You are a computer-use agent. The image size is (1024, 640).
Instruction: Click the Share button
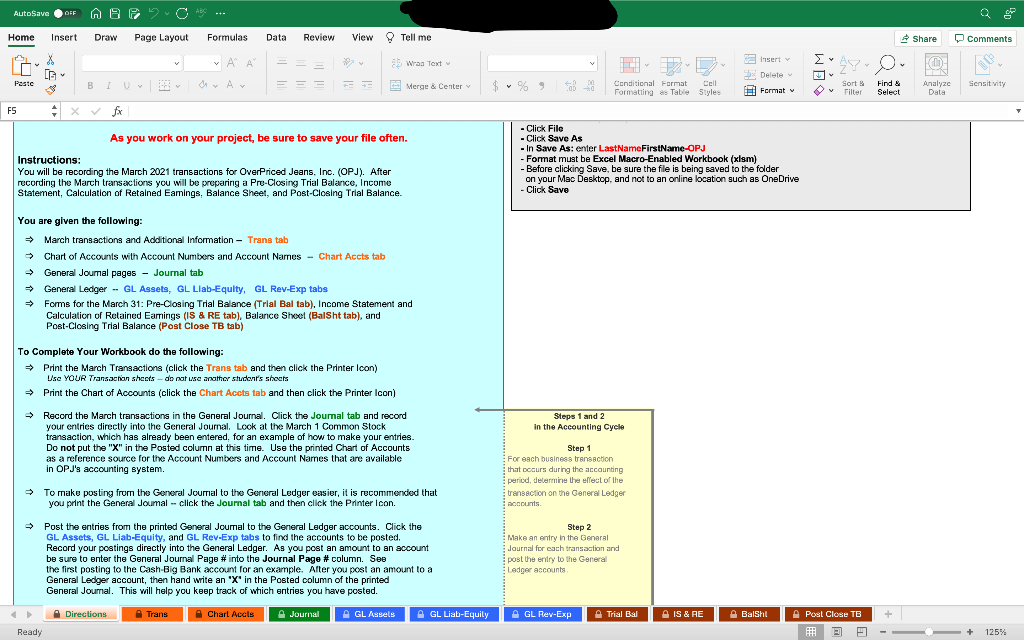click(918, 37)
